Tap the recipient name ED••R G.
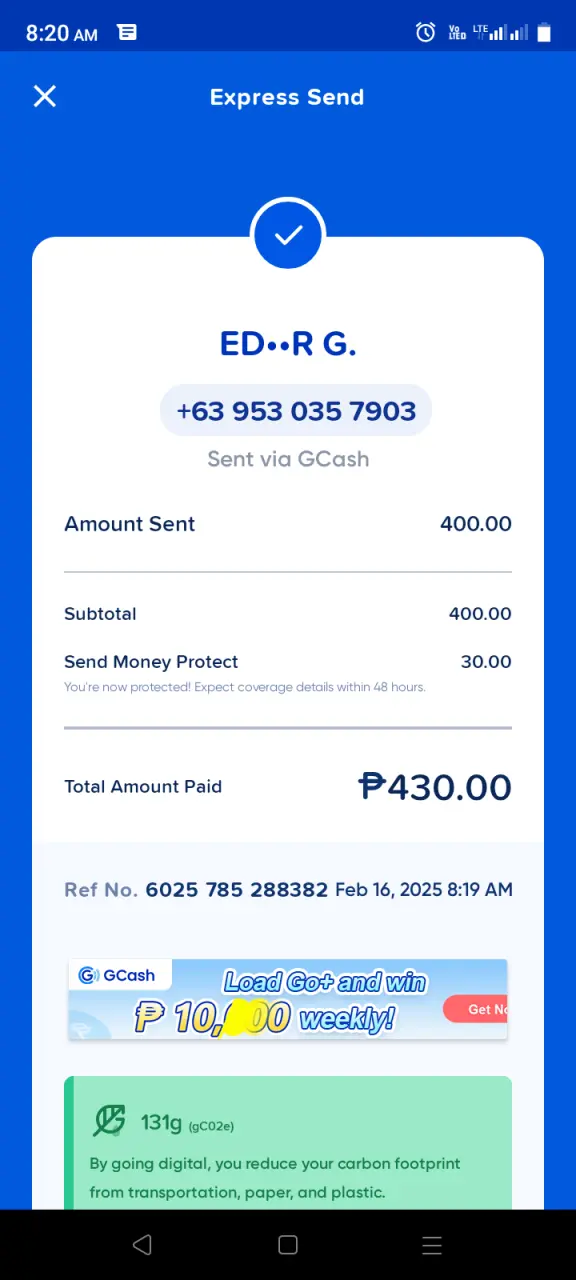 click(x=288, y=344)
